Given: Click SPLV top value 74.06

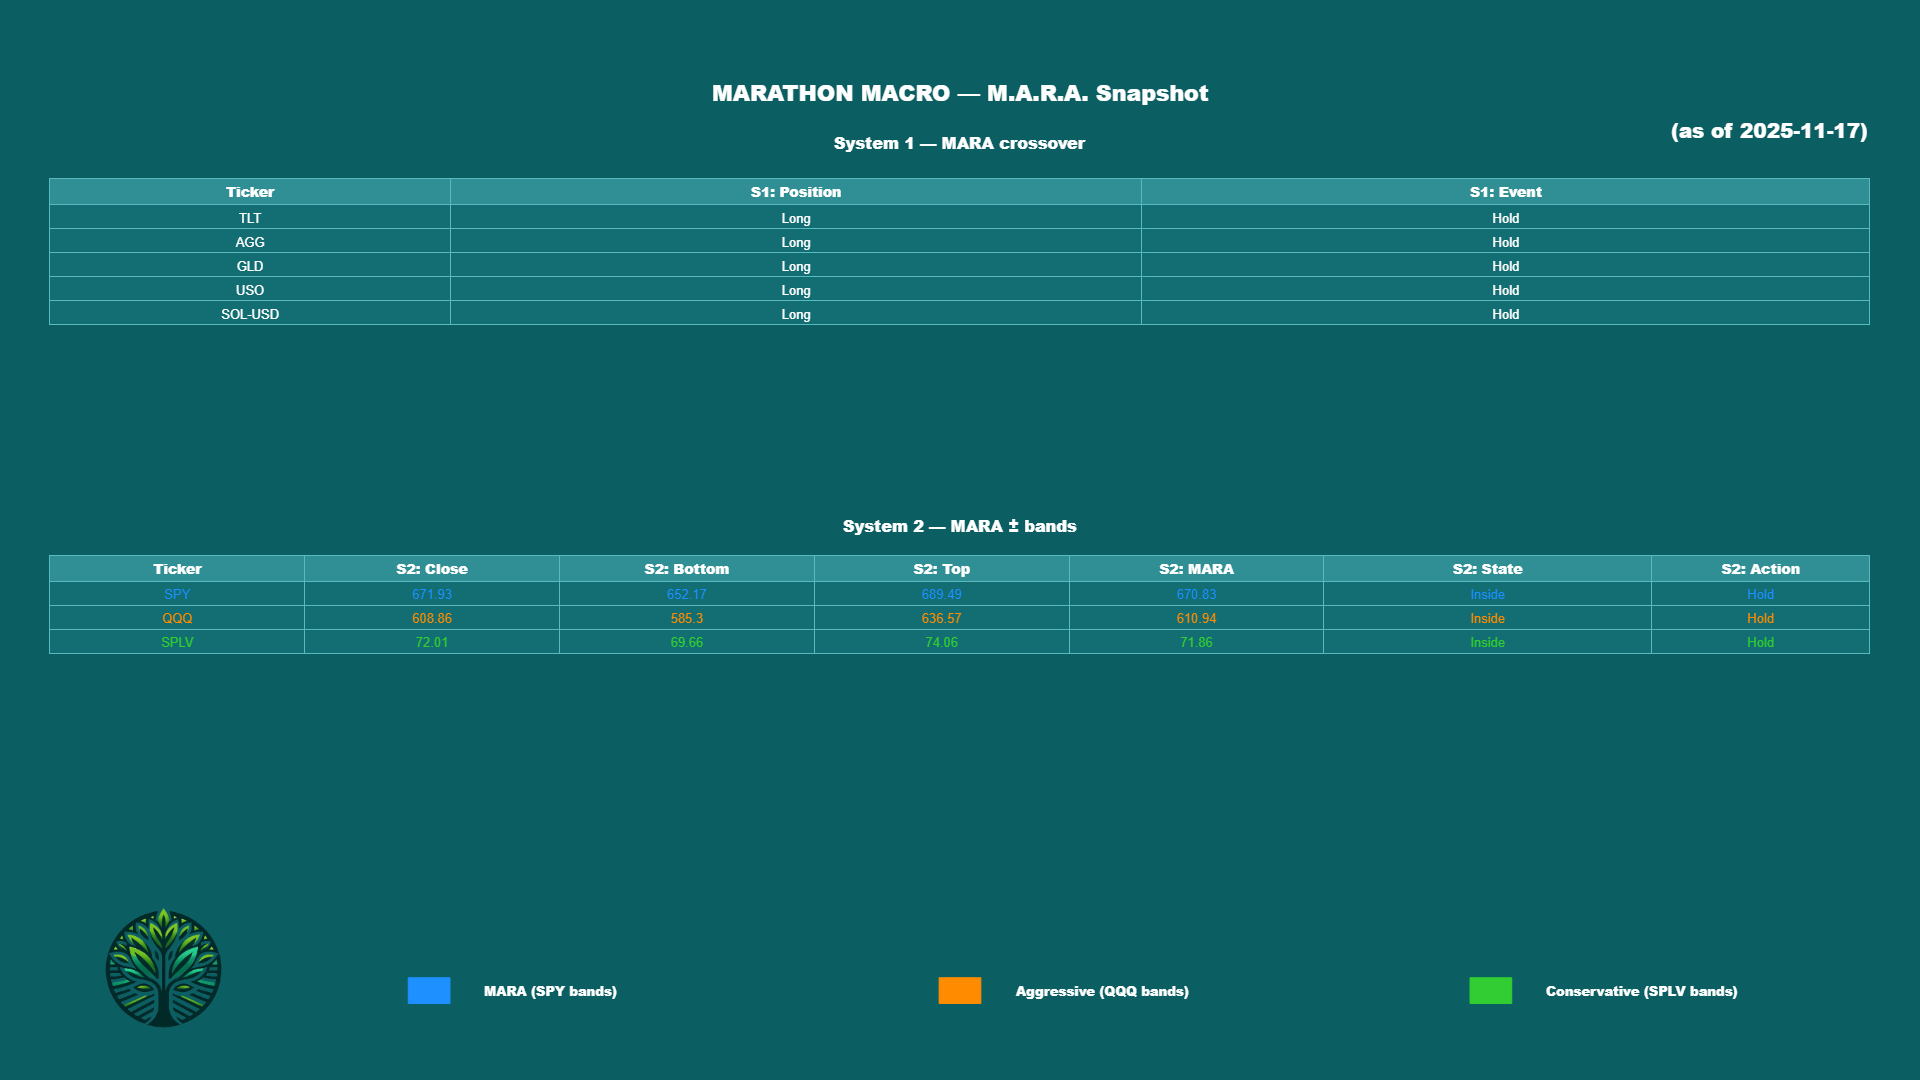Looking at the screenshot, I should click(x=941, y=642).
